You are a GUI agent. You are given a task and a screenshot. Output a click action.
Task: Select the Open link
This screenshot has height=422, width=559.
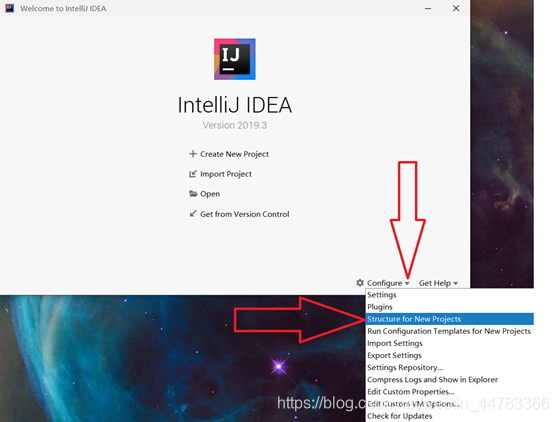click(x=210, y=194)
